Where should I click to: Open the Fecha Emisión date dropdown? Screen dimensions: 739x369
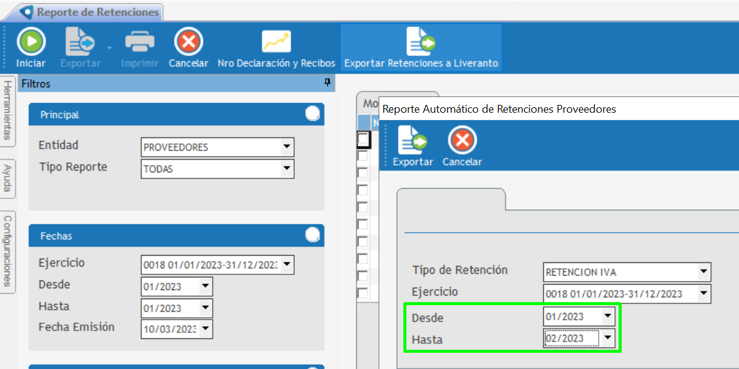205,329
